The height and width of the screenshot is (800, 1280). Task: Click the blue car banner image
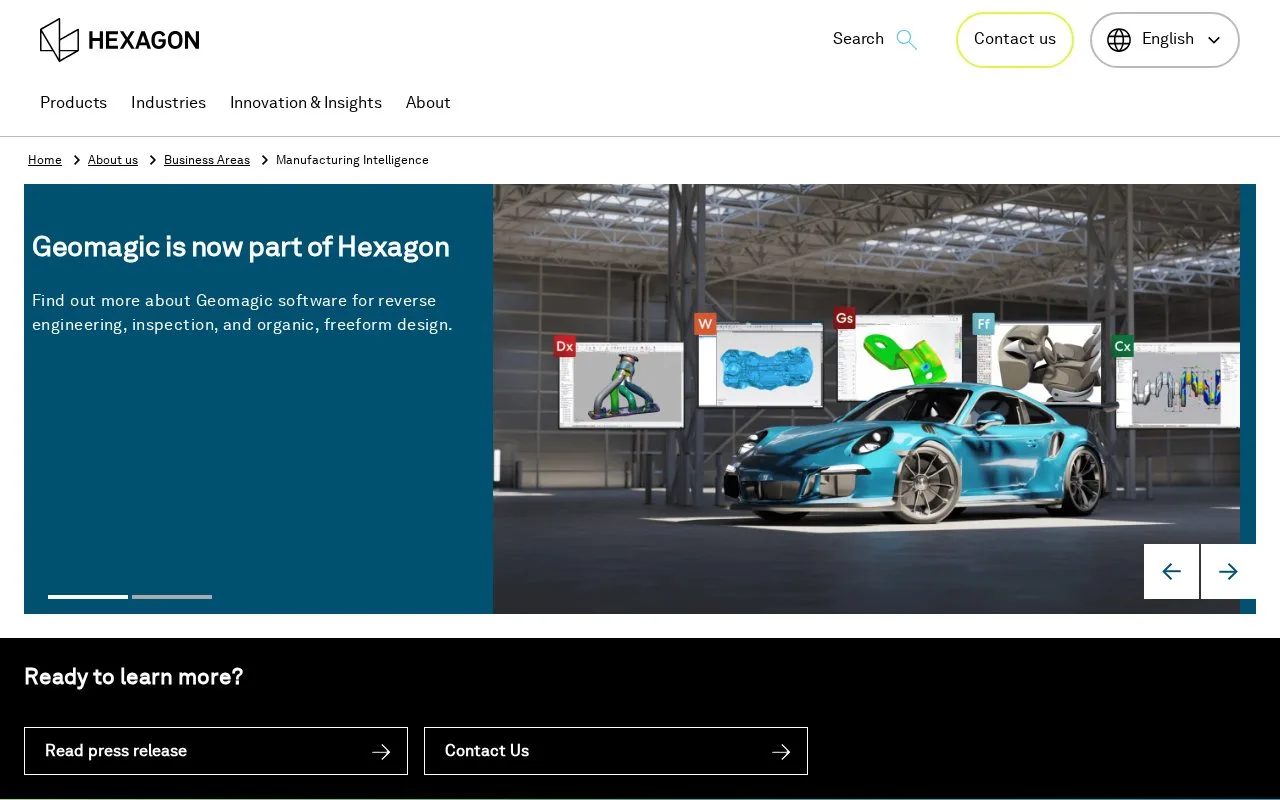[x=866, y=399]
